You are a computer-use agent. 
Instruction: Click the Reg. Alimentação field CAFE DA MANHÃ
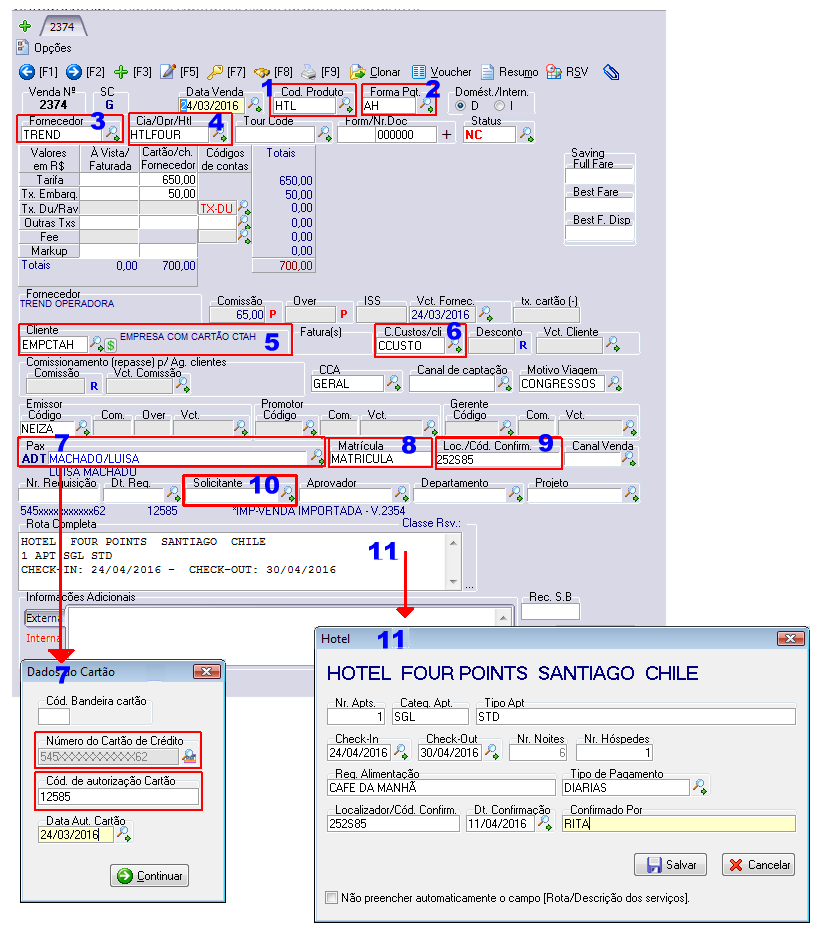[x=441, y=787]
